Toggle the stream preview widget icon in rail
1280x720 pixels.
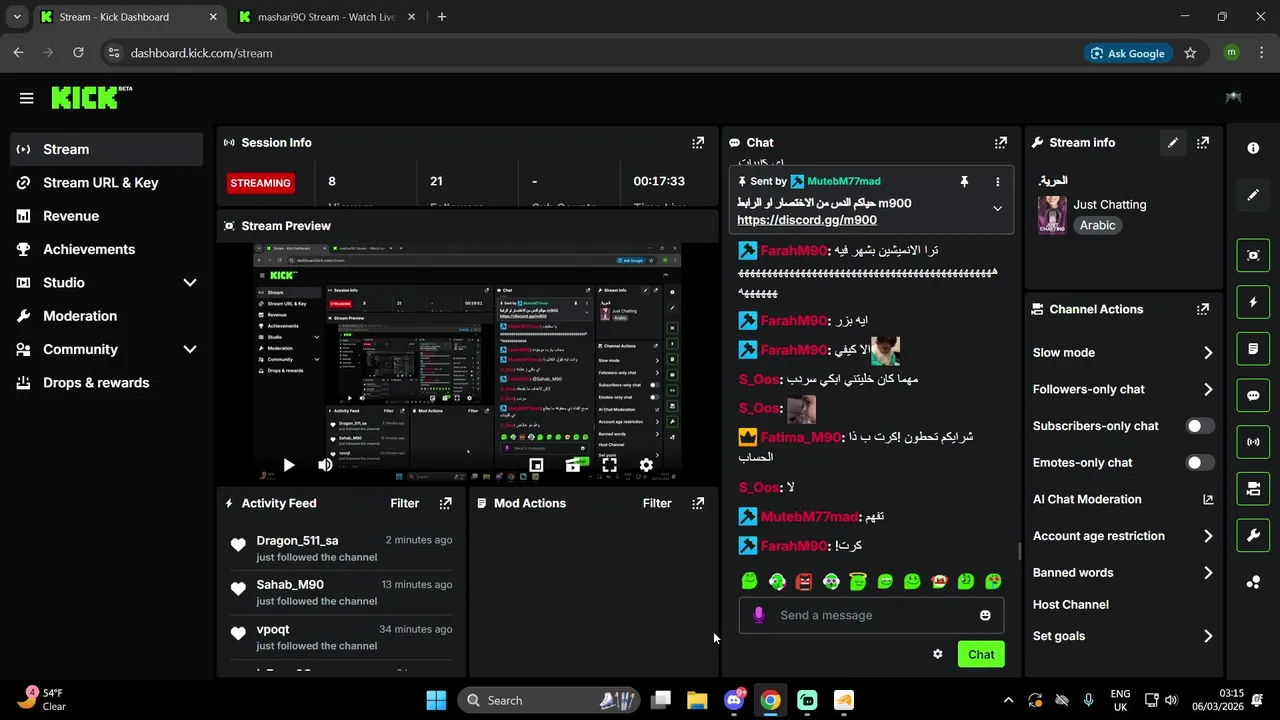pos(1253,255)
